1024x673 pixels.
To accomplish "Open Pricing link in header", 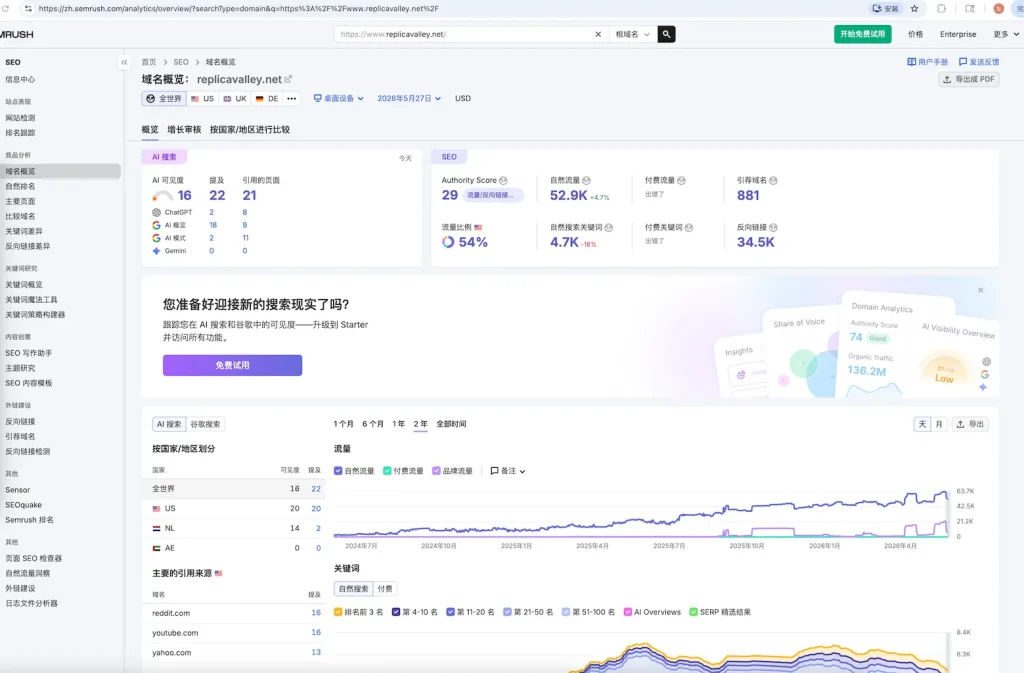I will (916, 34).
